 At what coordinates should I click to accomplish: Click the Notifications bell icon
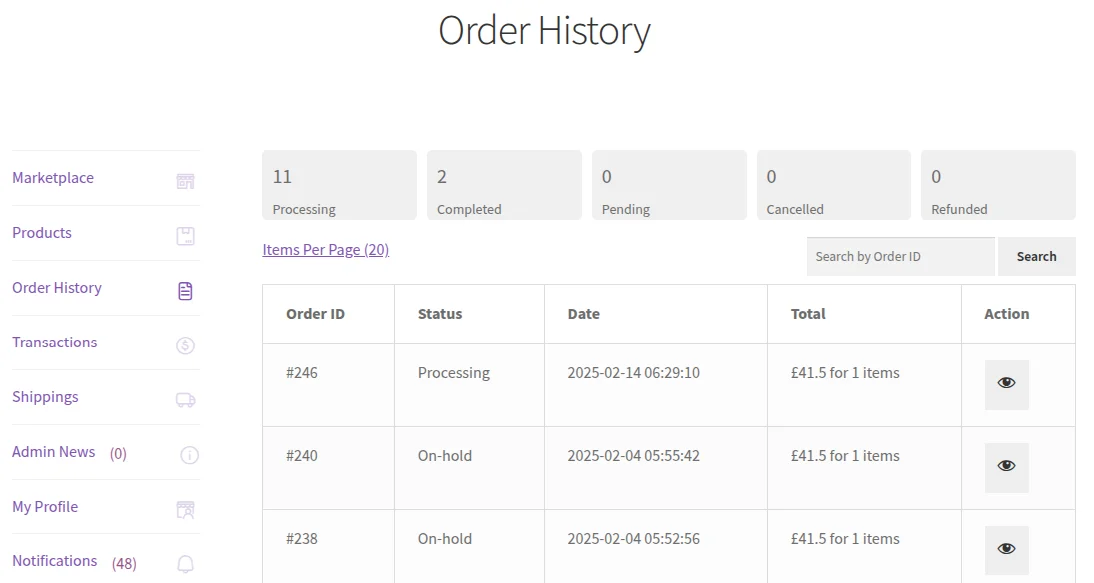click(185, 562)
